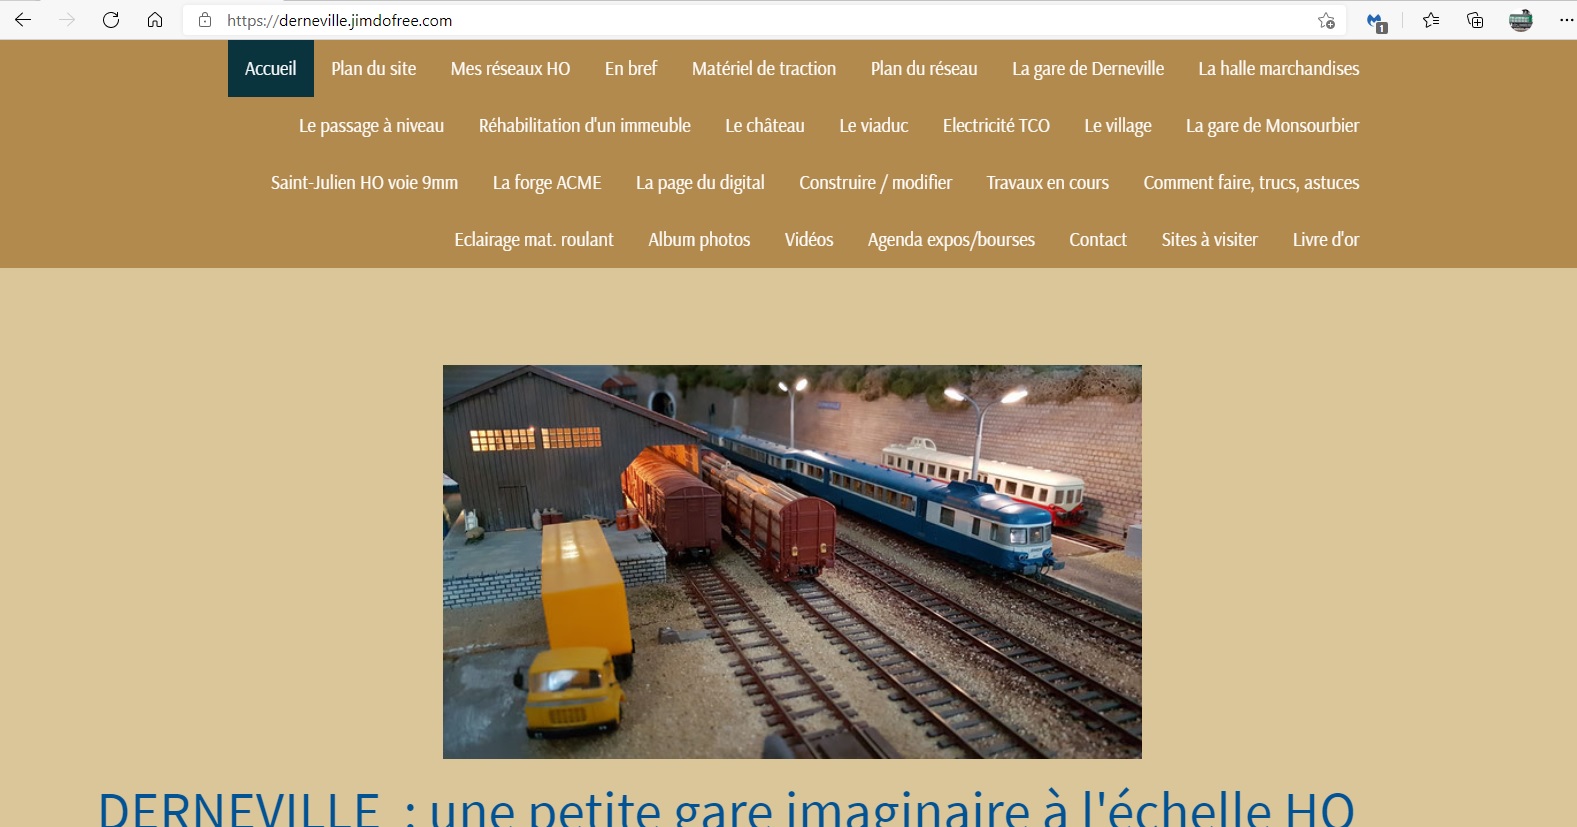Open the Livre d'or guestbook page
Screen dimensions: 1577x827
[x=1326, y=239]
